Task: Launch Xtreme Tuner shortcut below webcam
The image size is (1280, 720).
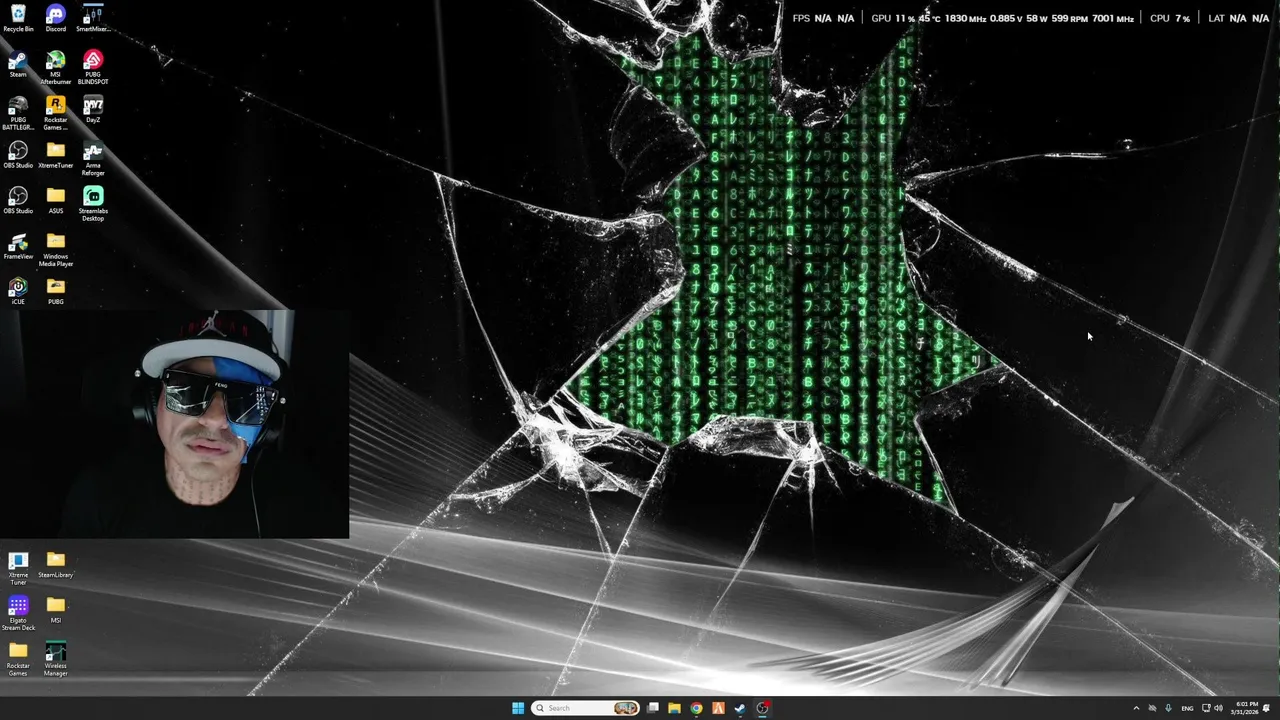Action: (18, 568)
